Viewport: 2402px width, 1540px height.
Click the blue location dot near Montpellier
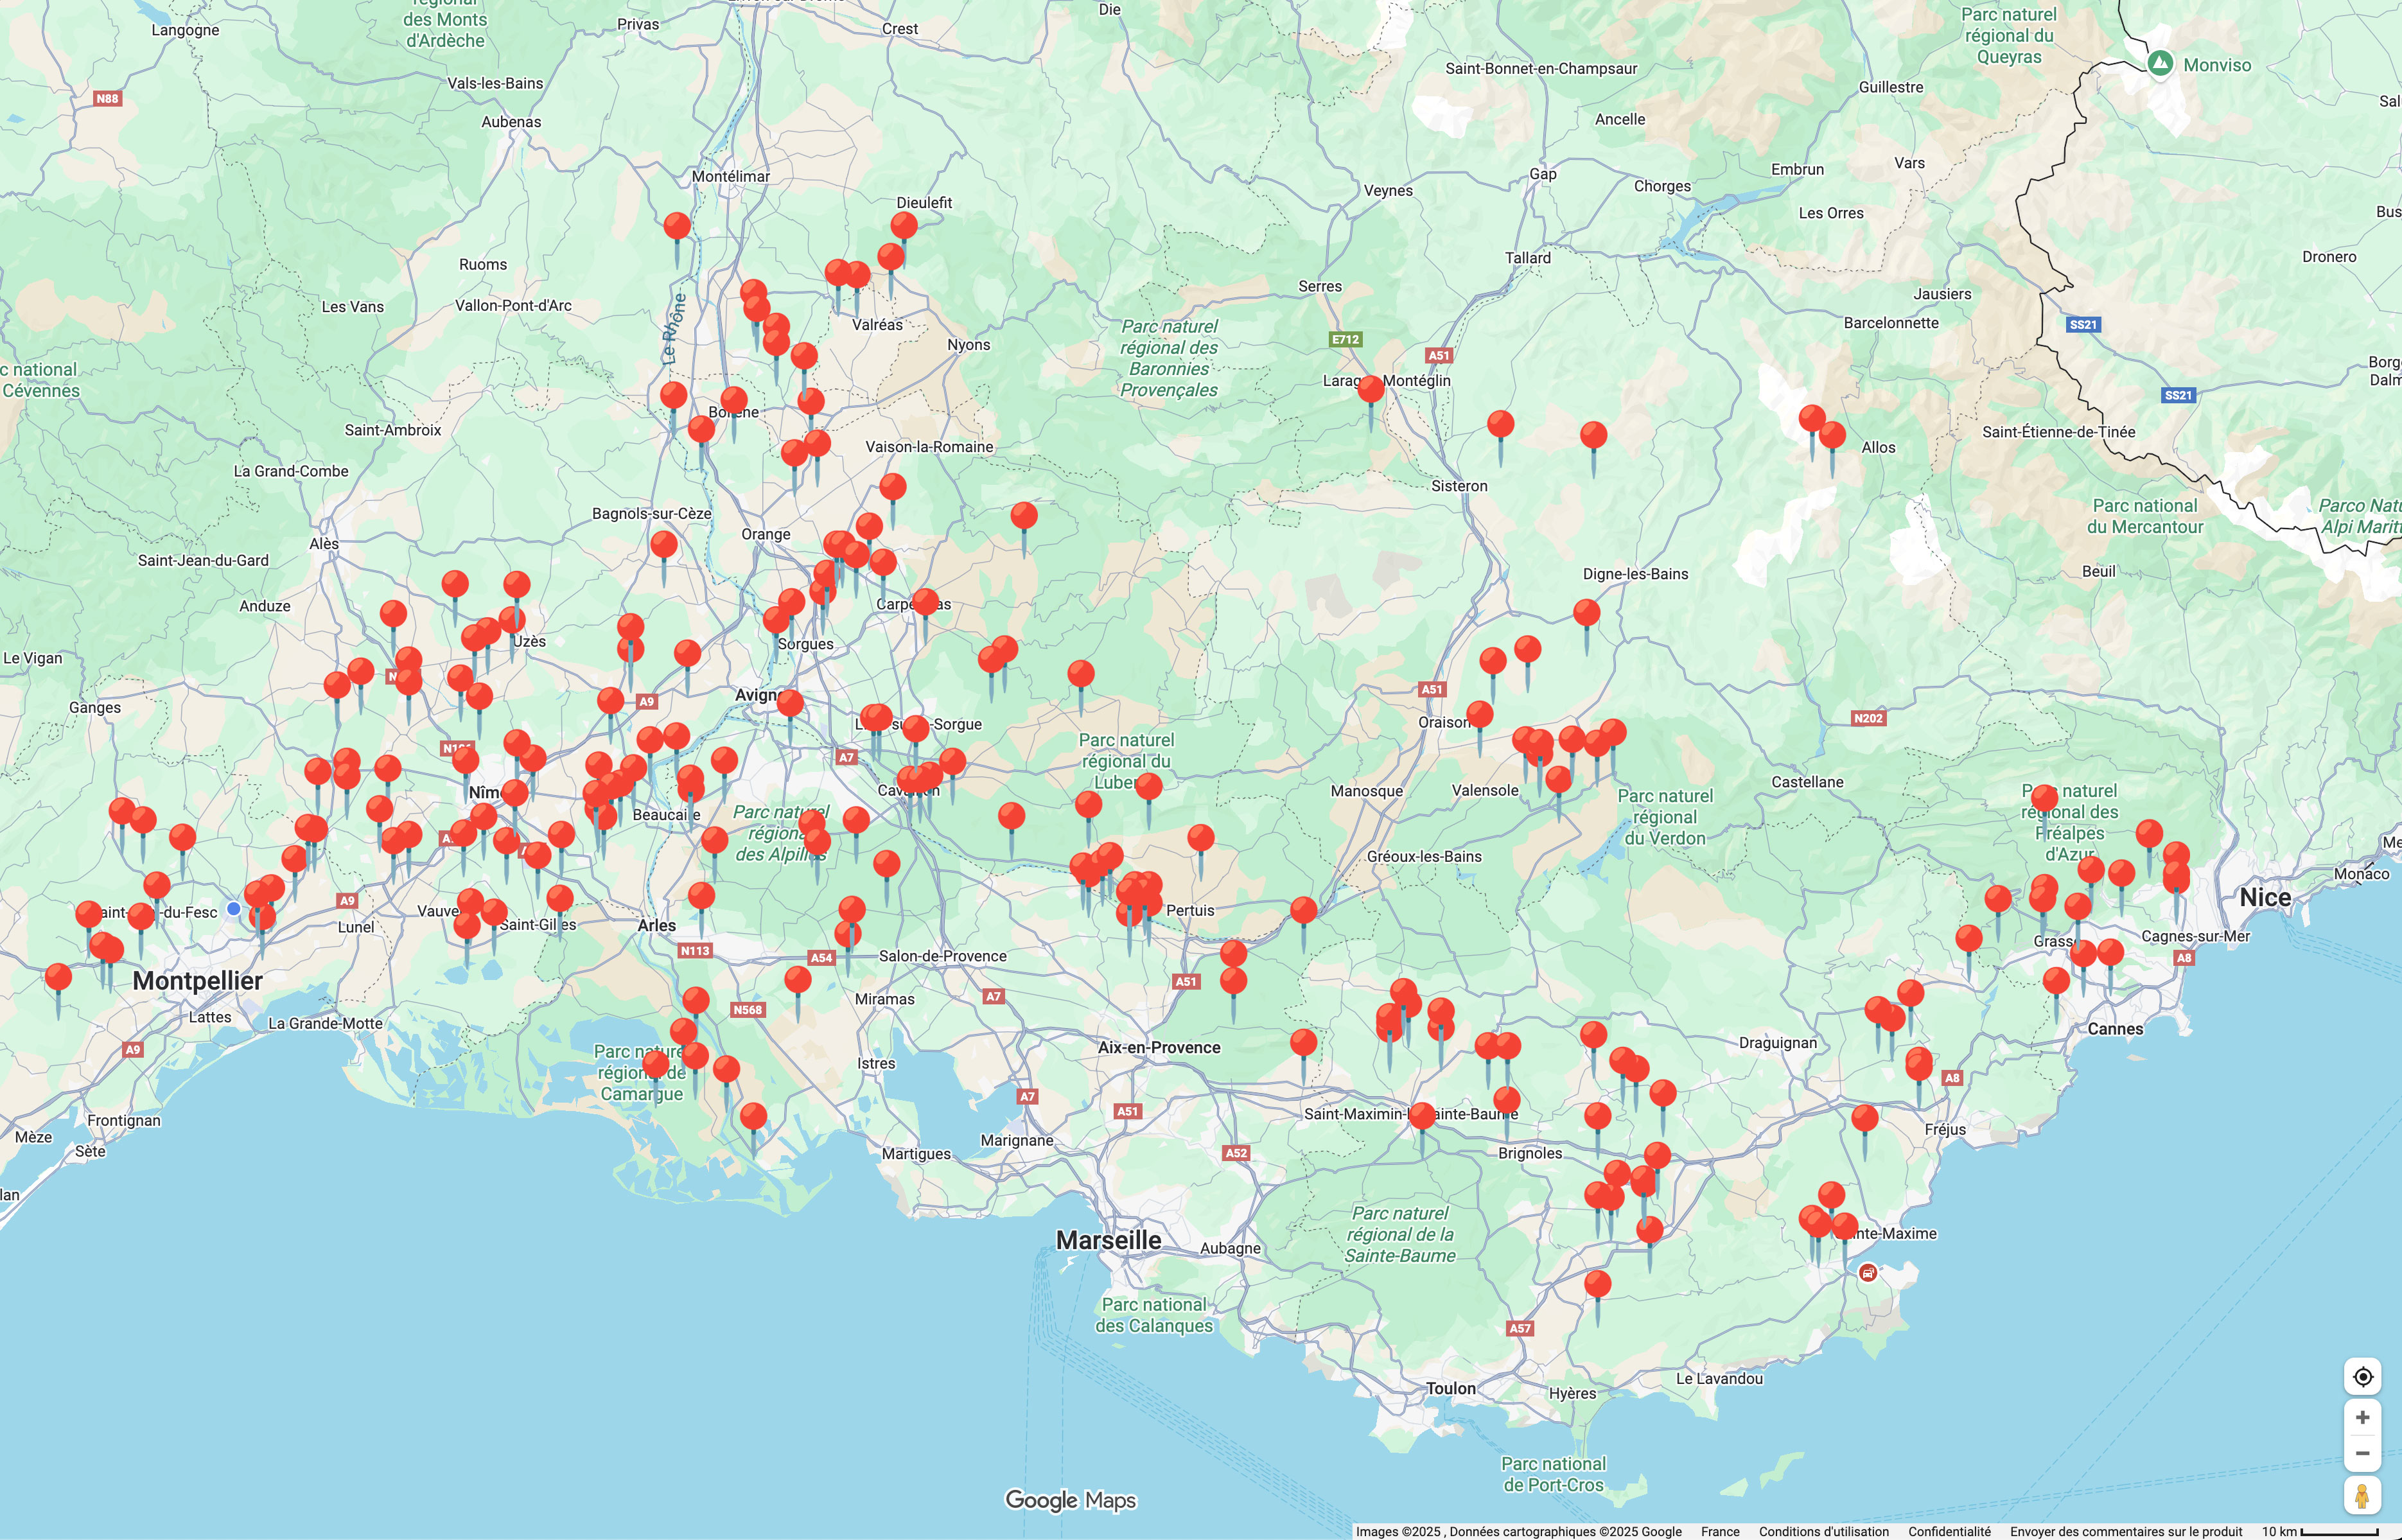233,909
